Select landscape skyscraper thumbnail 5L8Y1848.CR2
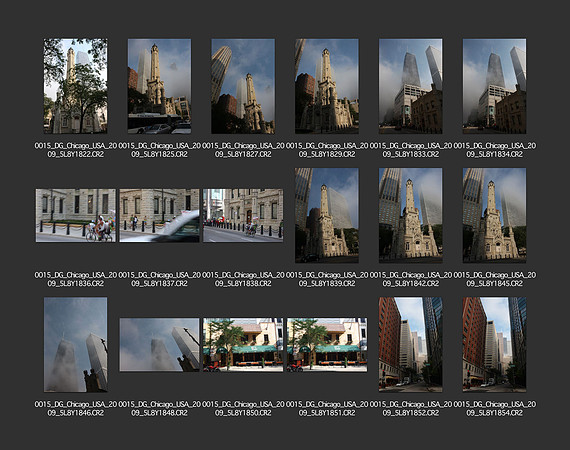The image size is (570, 450). tap(159, 345)
